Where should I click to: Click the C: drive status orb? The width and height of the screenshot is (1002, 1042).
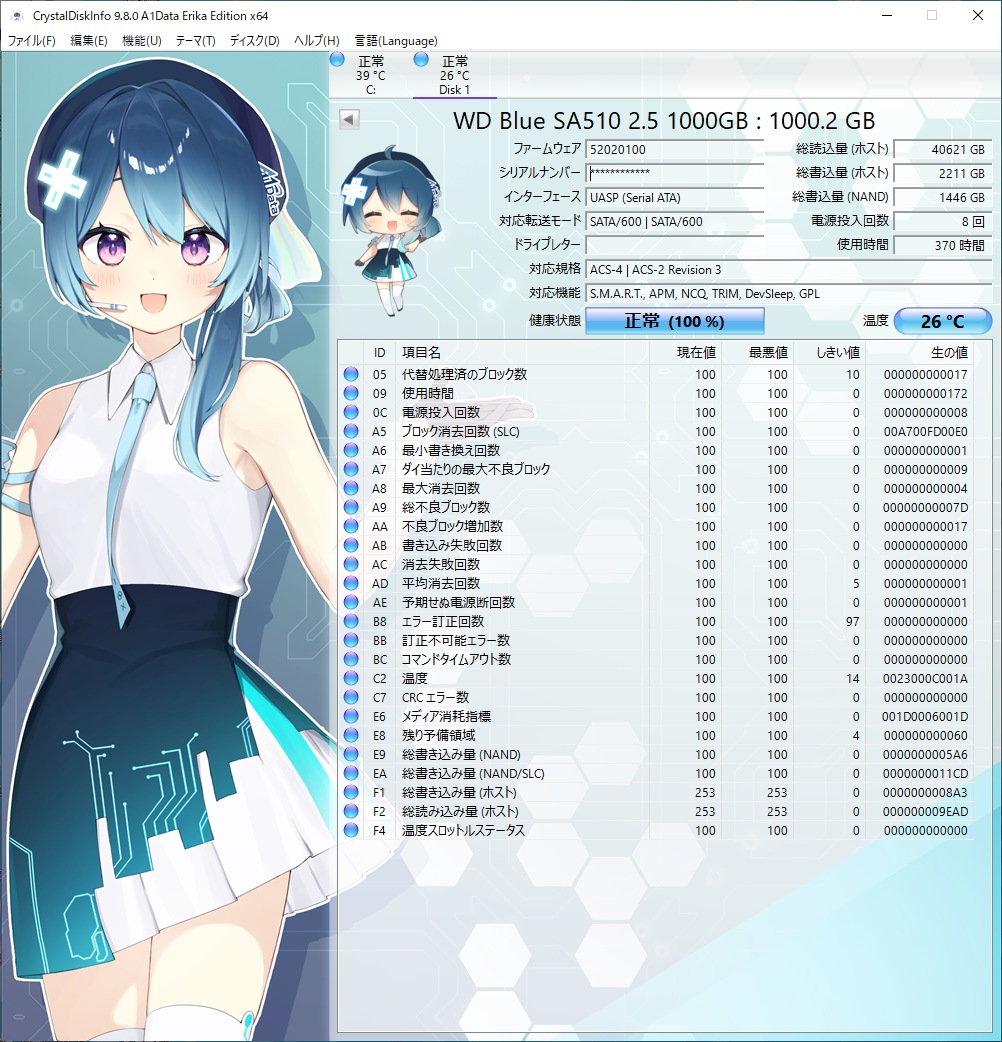pos(337,61)
